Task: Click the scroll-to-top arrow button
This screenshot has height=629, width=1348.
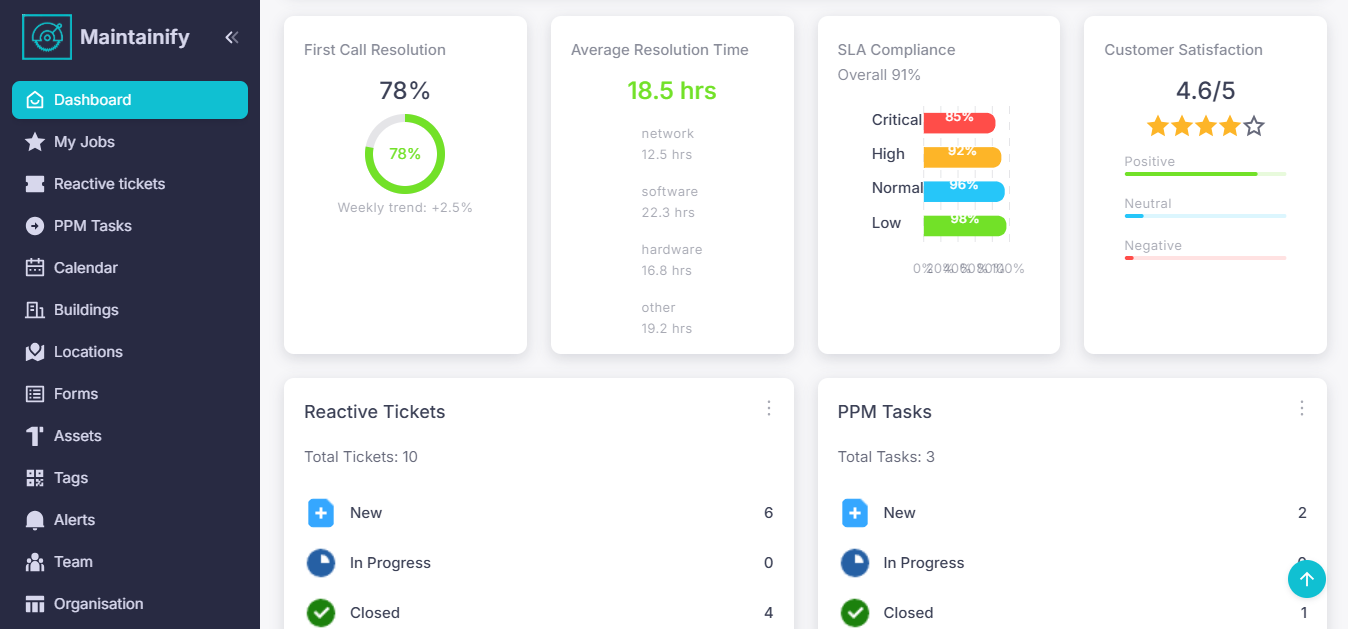Action: coord(1306,579)
